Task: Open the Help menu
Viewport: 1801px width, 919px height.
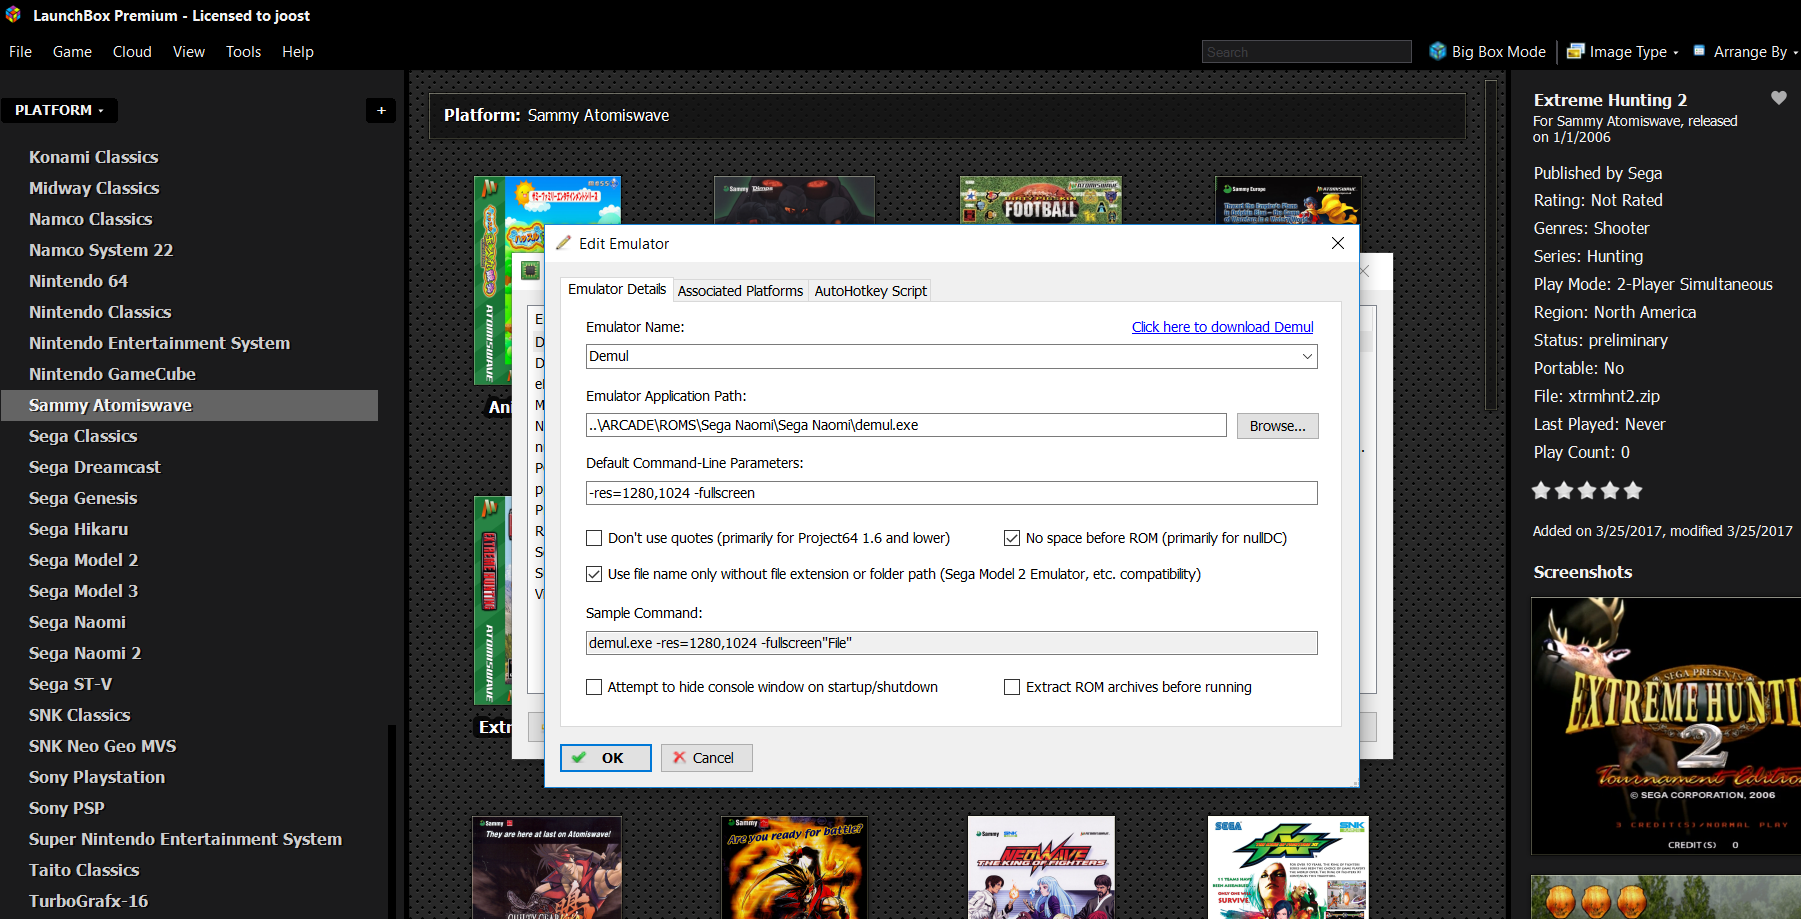Action: pos(298,51)
